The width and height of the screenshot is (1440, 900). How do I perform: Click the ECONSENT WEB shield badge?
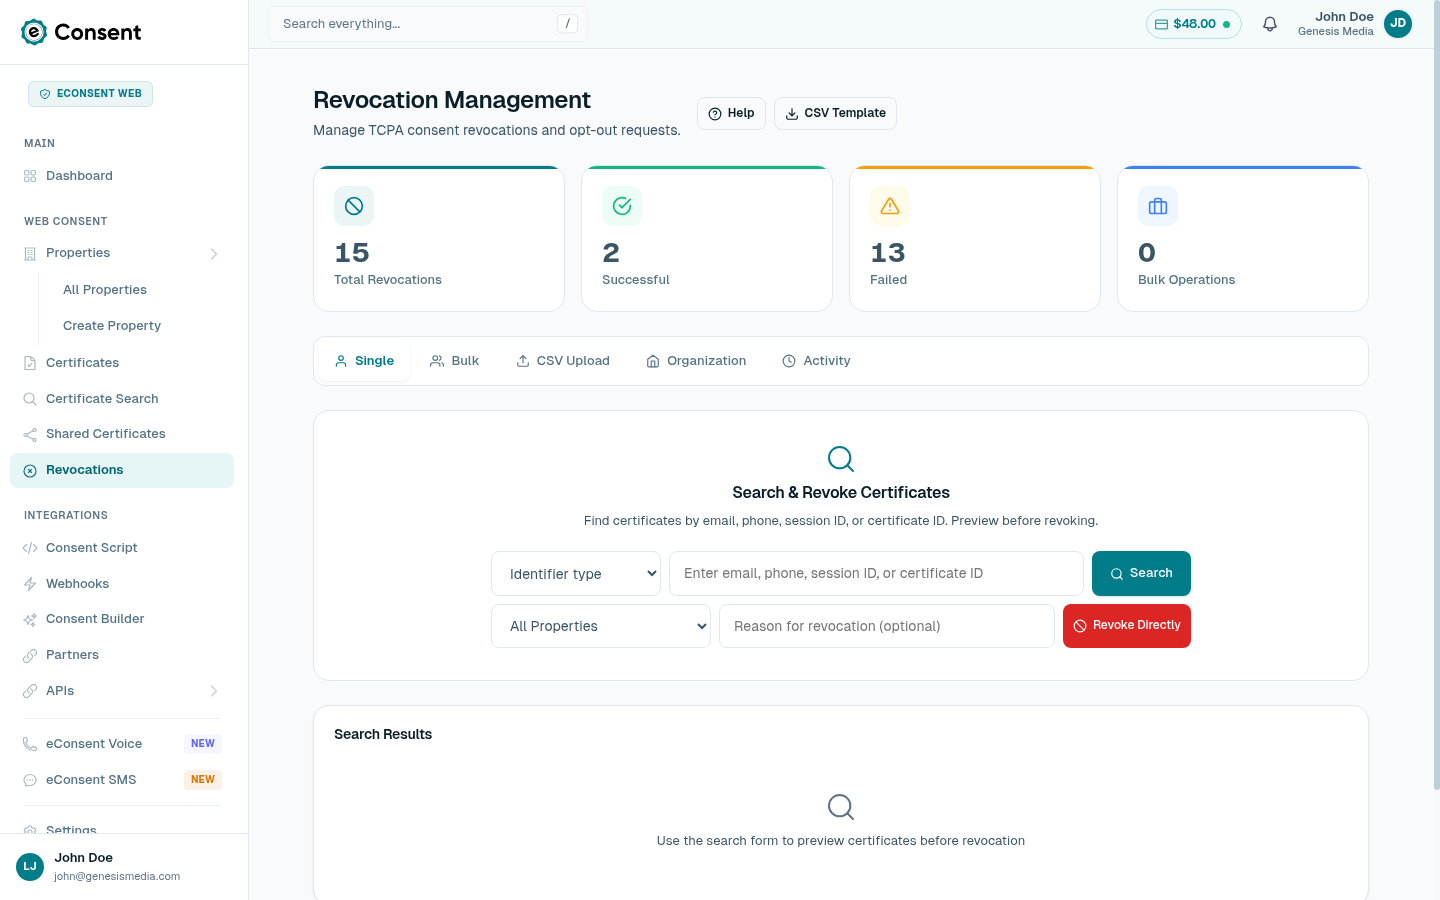(x=90, y=94)
